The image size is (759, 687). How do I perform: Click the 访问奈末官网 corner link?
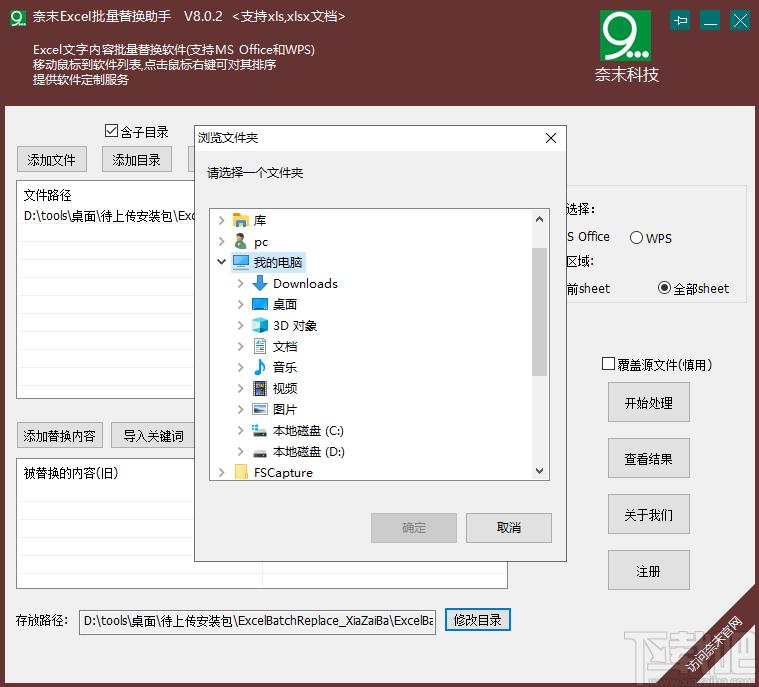coord(714,644)
